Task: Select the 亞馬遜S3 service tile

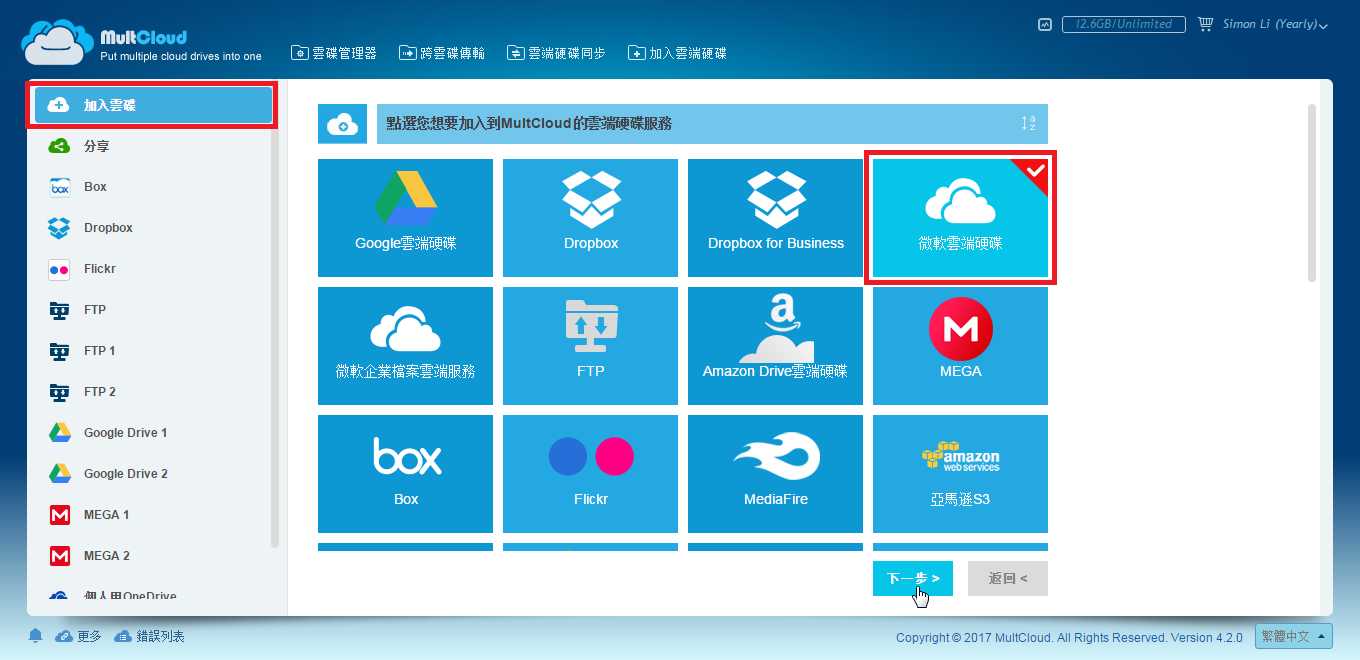Action: point(960,474)
